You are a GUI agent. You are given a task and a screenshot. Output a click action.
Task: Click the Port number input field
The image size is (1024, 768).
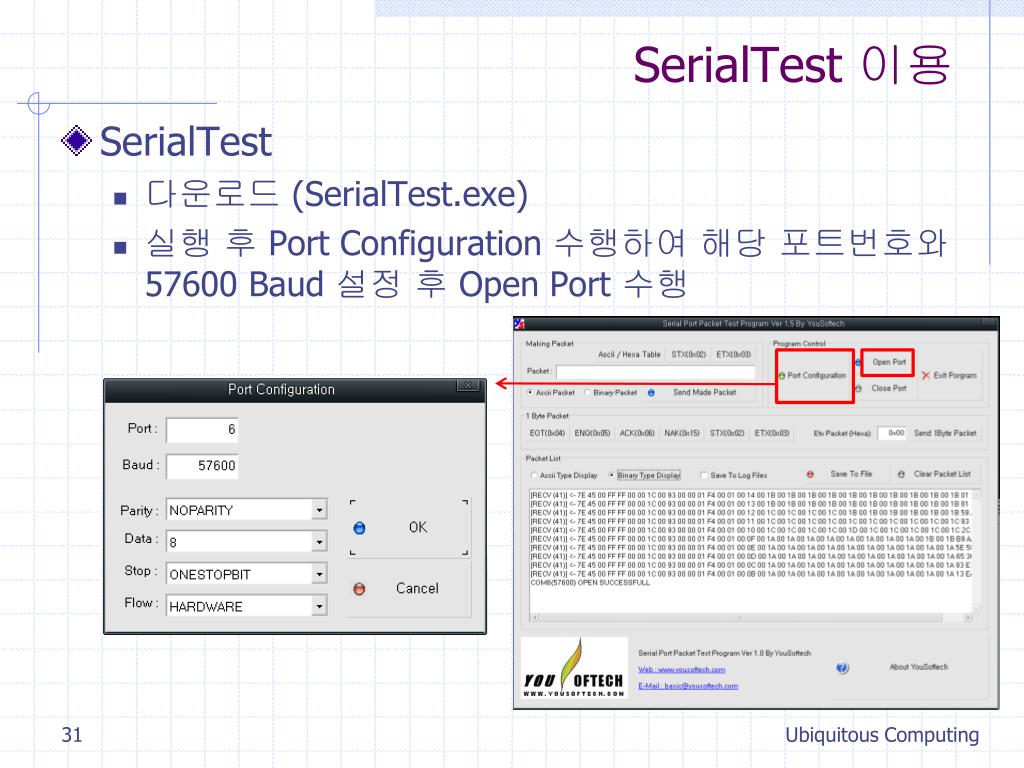pyautogui.click(x=202, y=429)
